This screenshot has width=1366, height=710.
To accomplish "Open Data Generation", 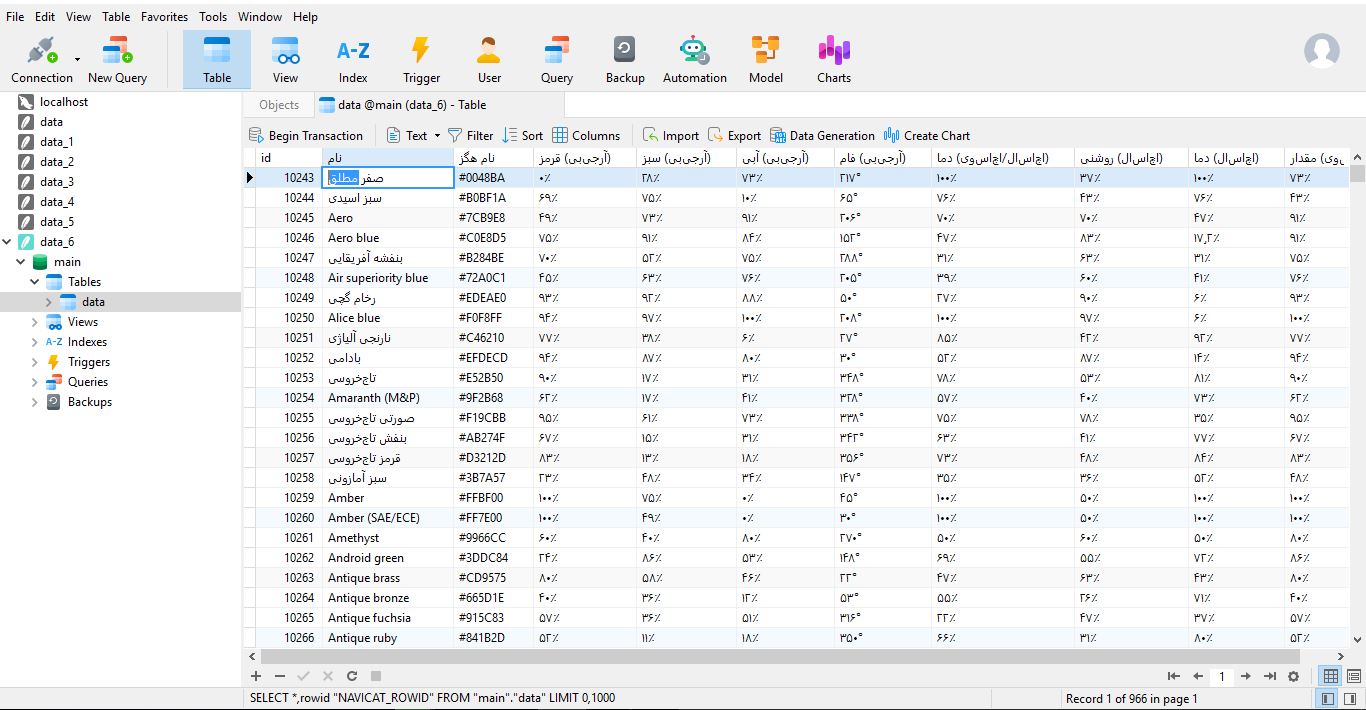I will 822,135.
